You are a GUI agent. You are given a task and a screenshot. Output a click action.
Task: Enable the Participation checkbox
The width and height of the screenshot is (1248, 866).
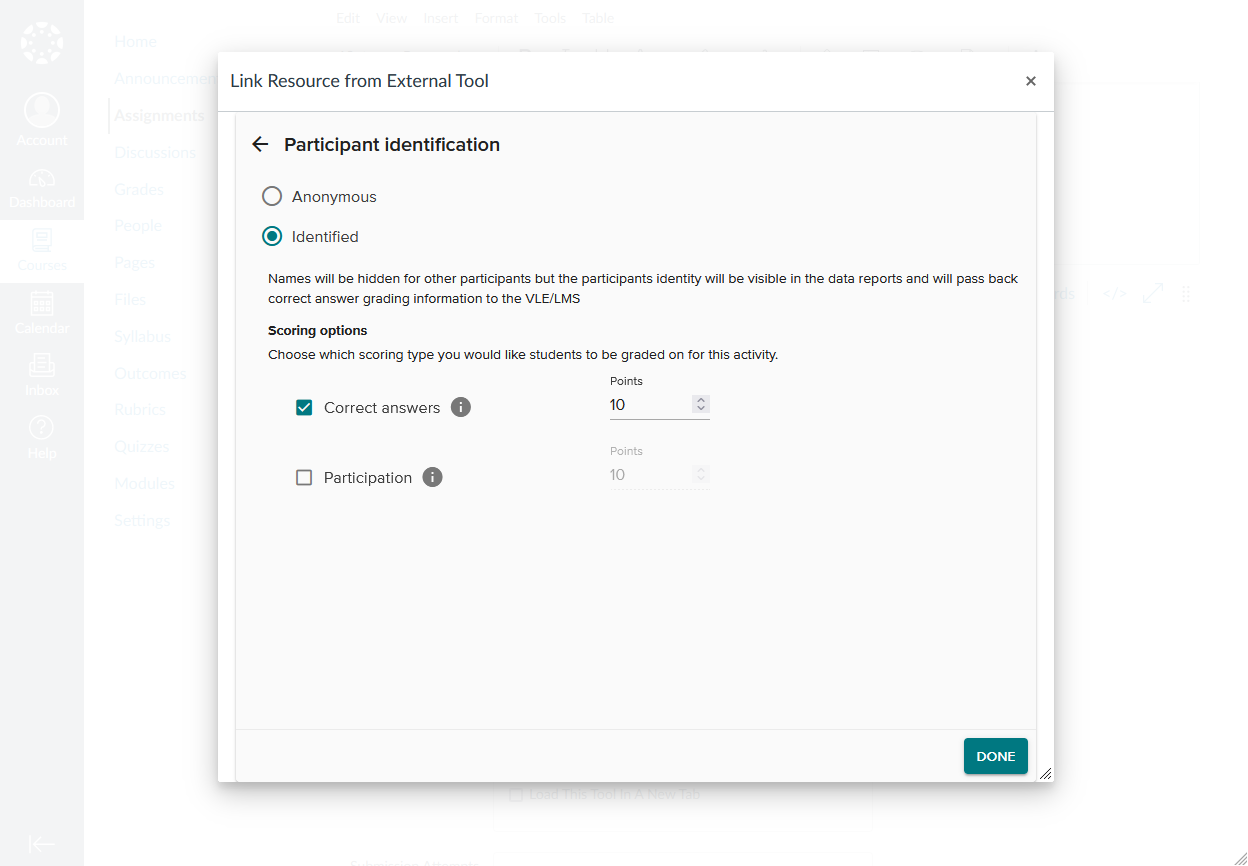(x=304, y=477)
